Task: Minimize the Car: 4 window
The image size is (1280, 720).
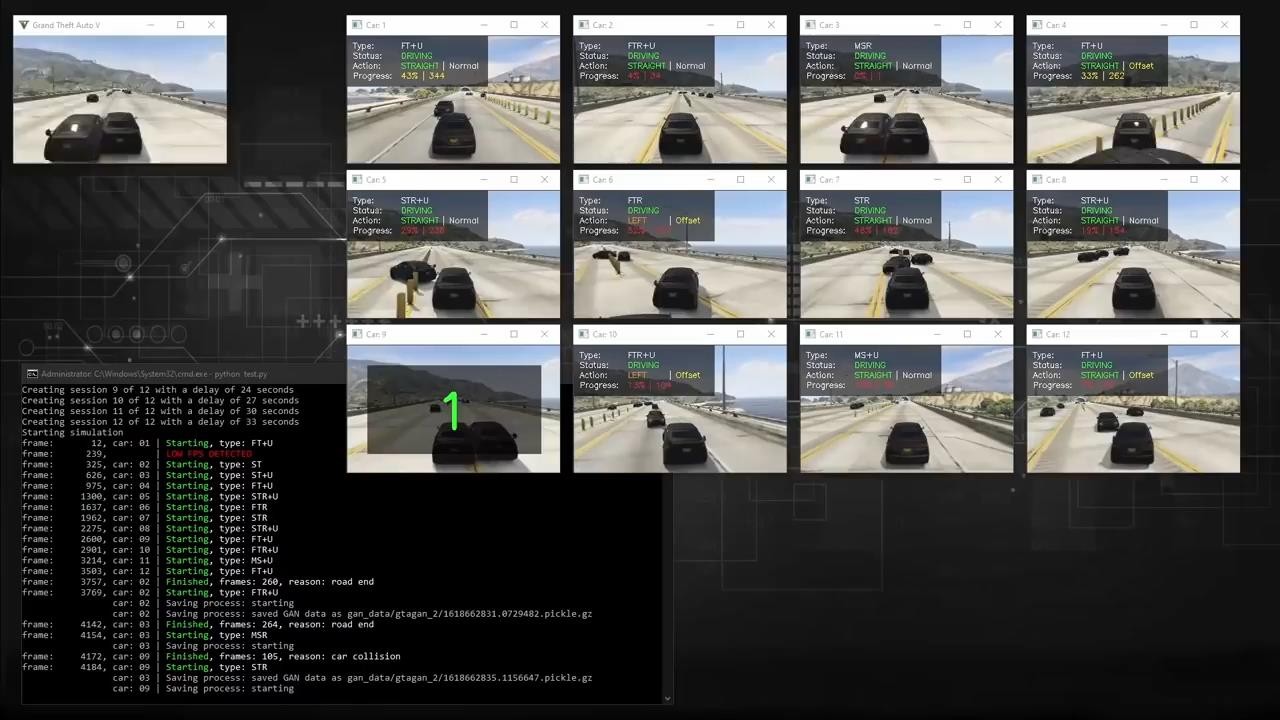Action: click(1163, 25)
